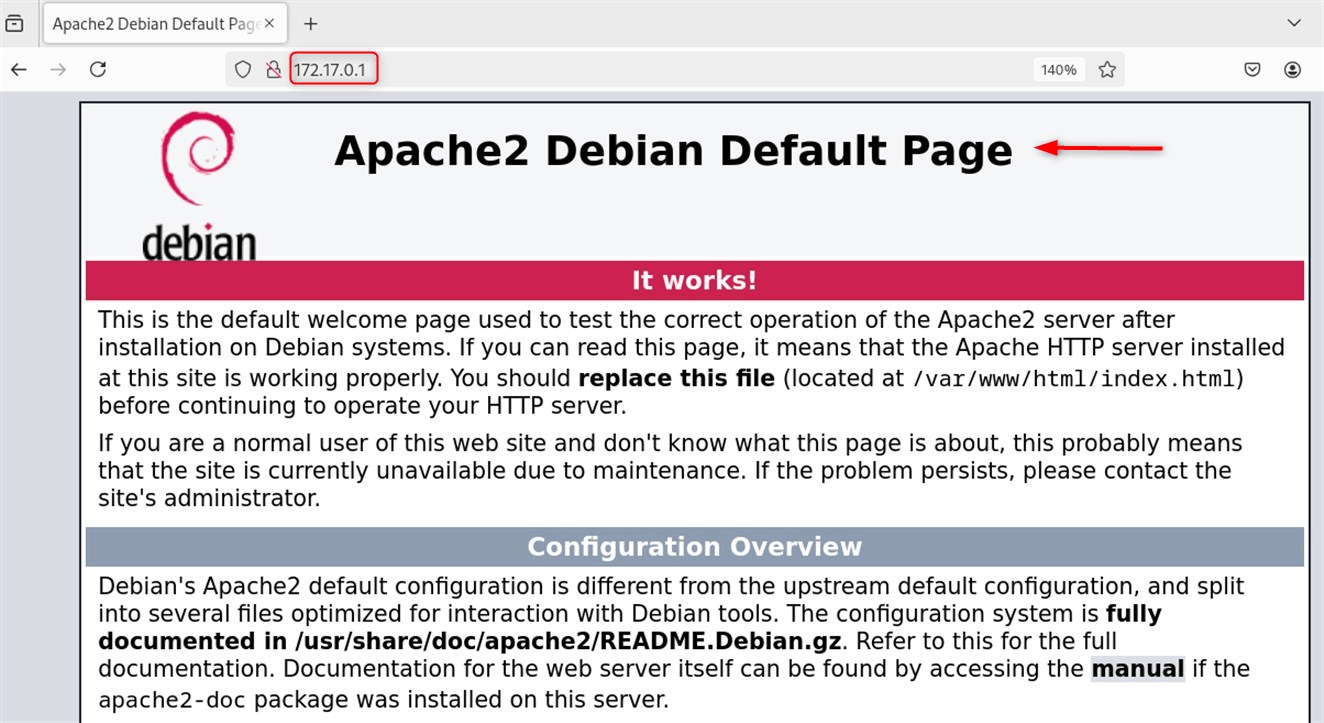Open a new tab with plus button
Viewport: 1324px width, 723px height.
click(310, 23)
